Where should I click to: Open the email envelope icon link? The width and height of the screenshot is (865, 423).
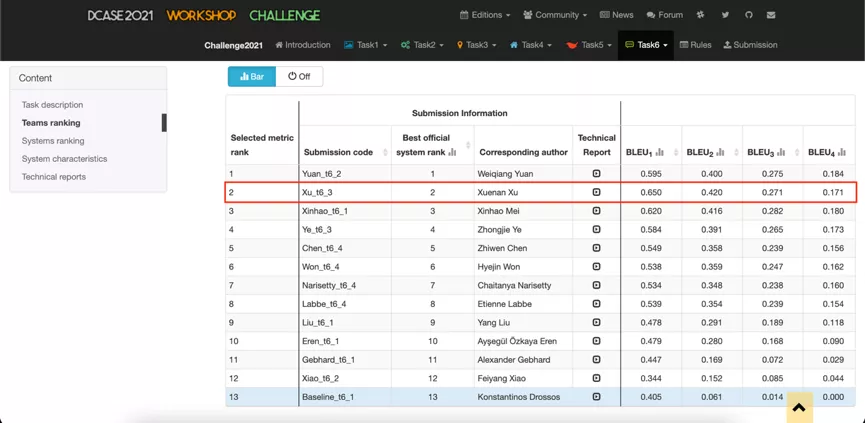coord(771,15)
